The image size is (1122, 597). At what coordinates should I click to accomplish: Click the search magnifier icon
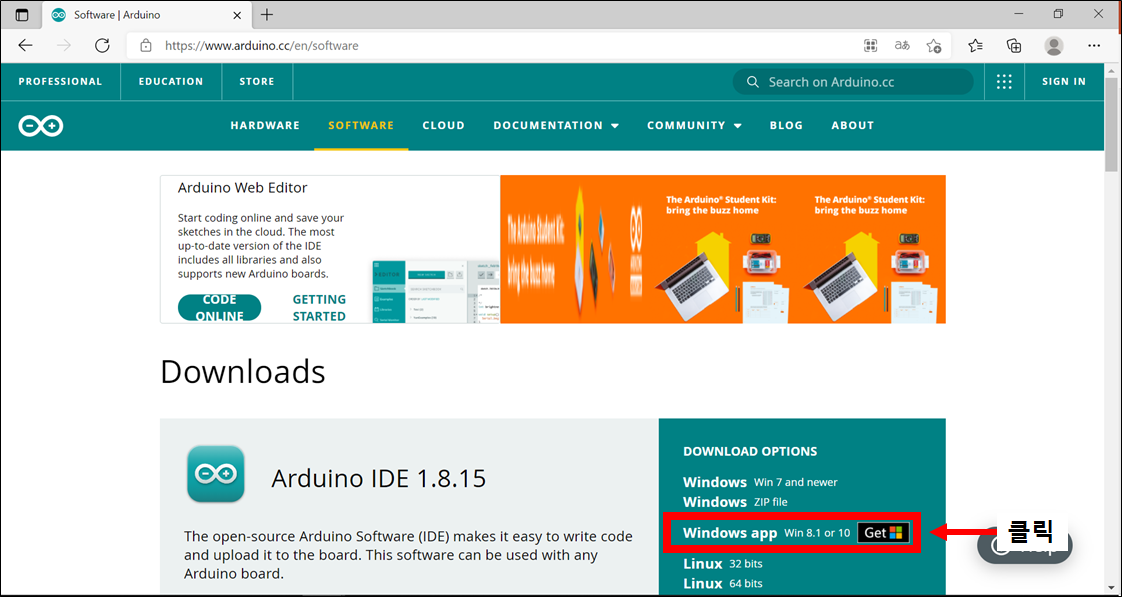(x=752, y=82)
